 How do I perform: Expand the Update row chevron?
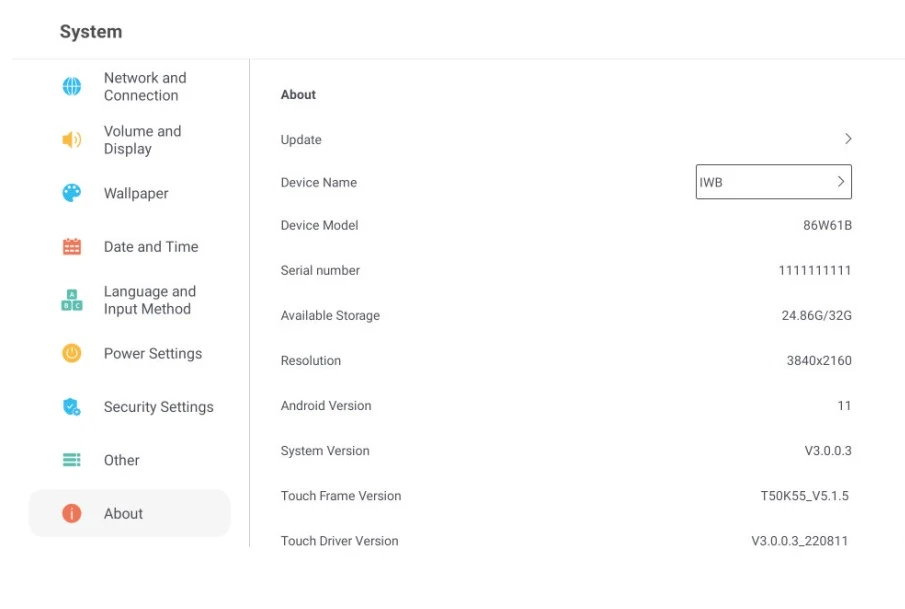pyautogui.click(x=848, y=139)
